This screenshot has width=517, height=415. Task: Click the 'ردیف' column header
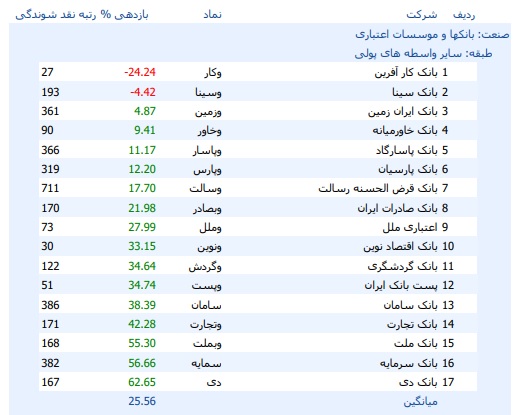(464, 15)
